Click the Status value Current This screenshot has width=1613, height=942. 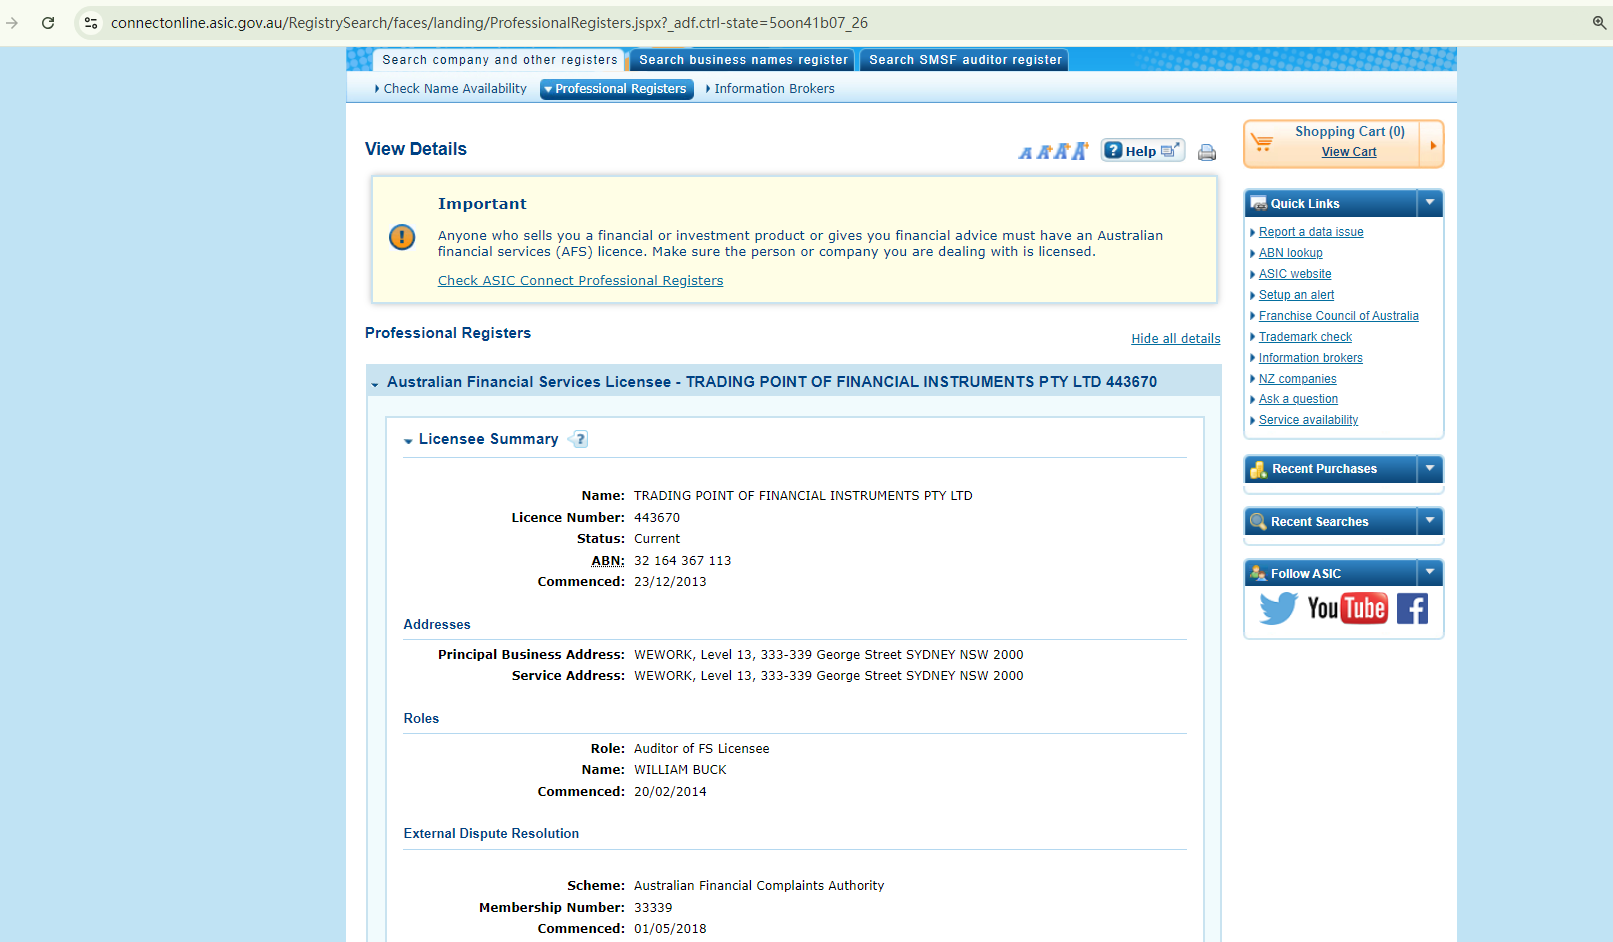pyautogui.click(x=657, y=539)
